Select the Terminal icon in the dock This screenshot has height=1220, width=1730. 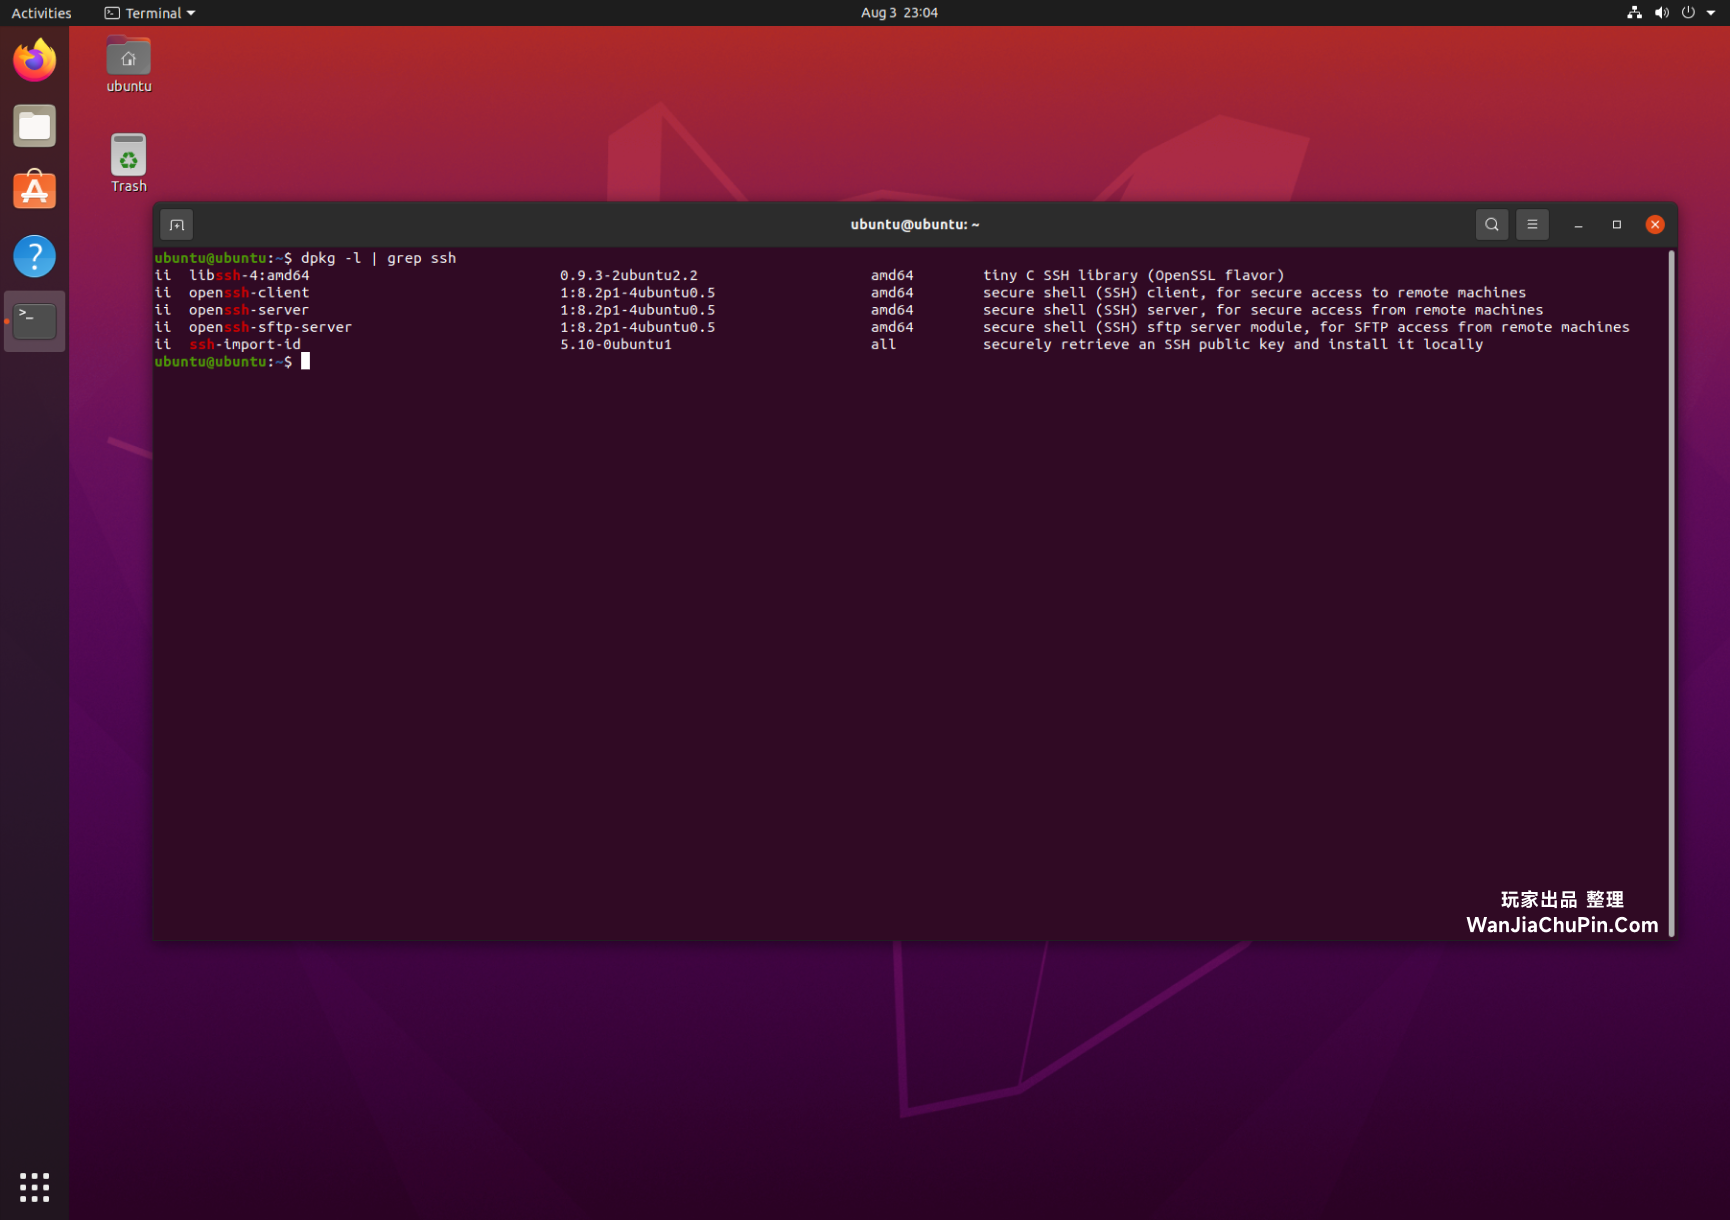point(34,320)
